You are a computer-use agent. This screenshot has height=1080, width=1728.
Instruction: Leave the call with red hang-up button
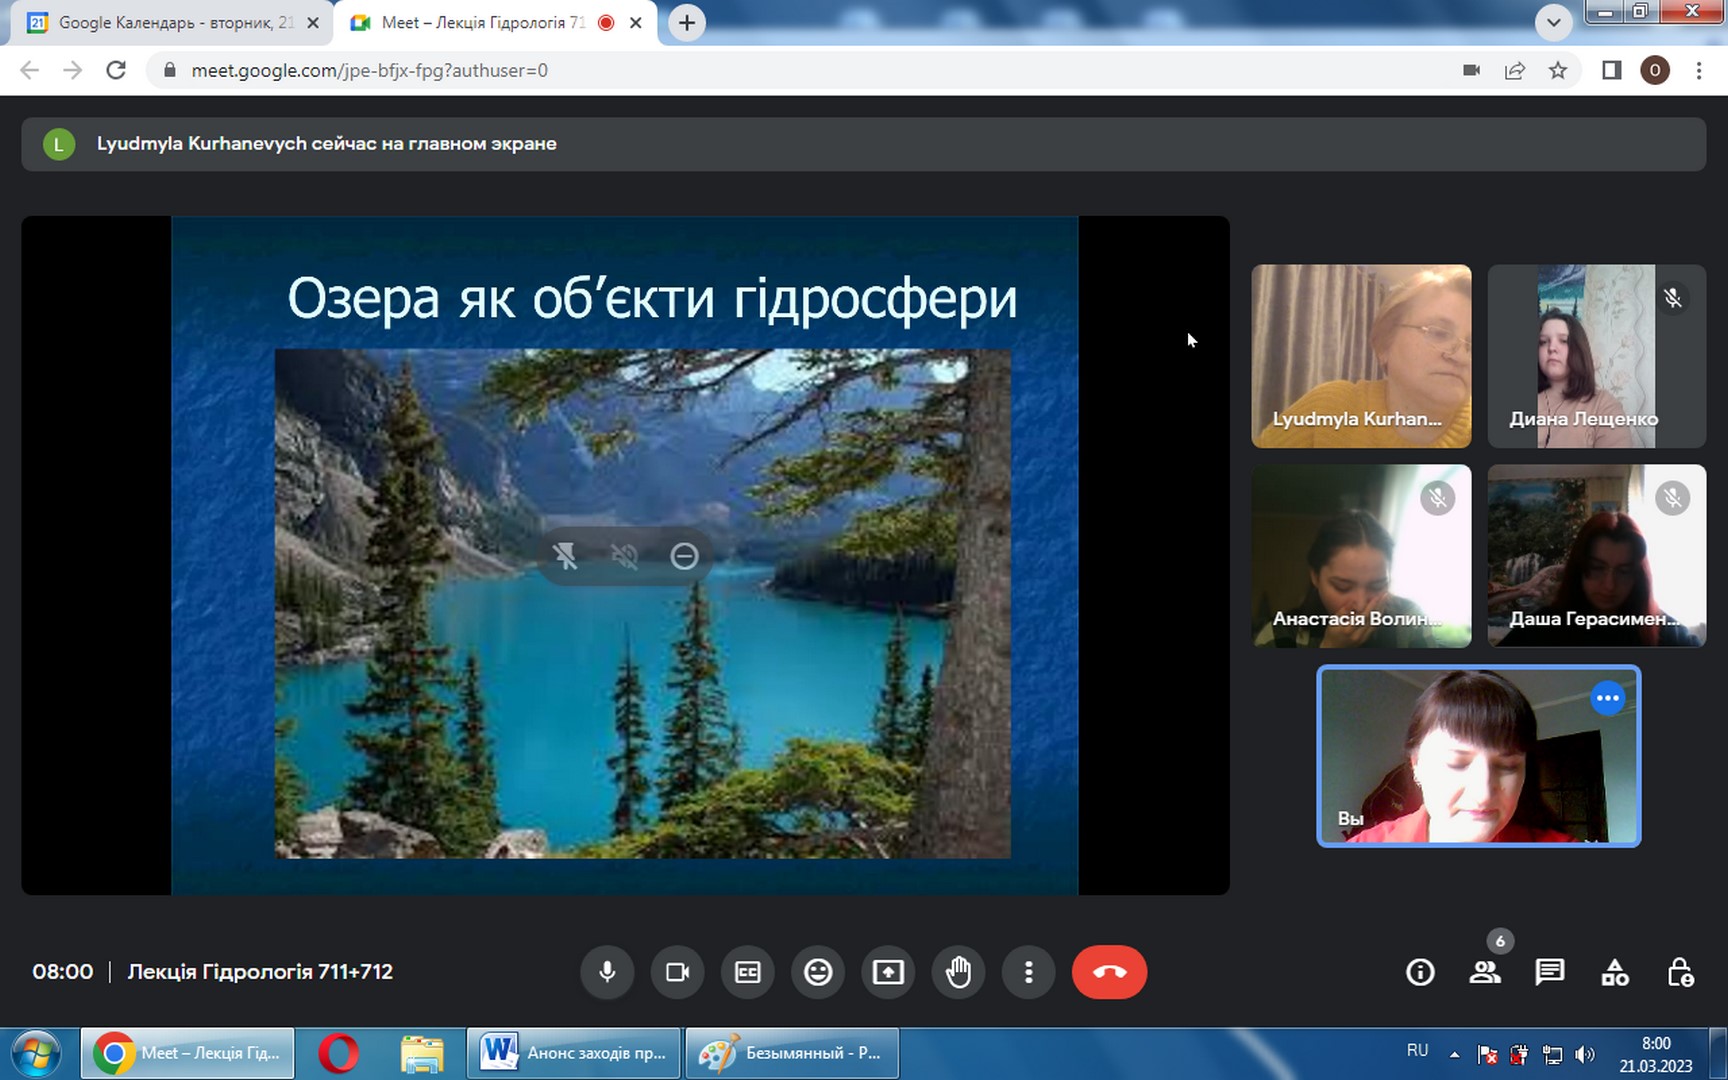point(1109,972)
